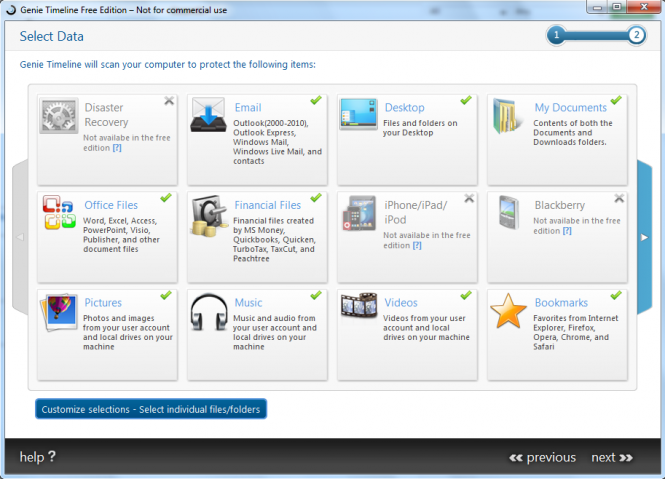
Task: Open the Blackberry [?] help link
Action: tap(567, 231)
